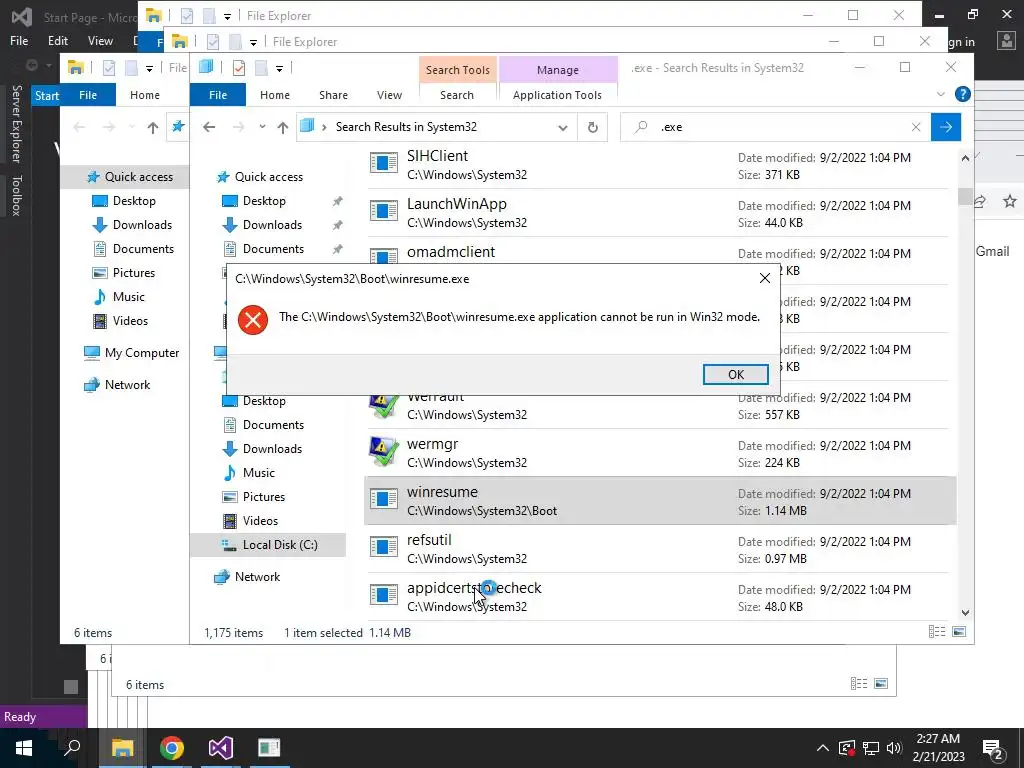Viewport: 1024px width, 768px height.
Task: Open taskbar search
Action: (x=72, y=748)
